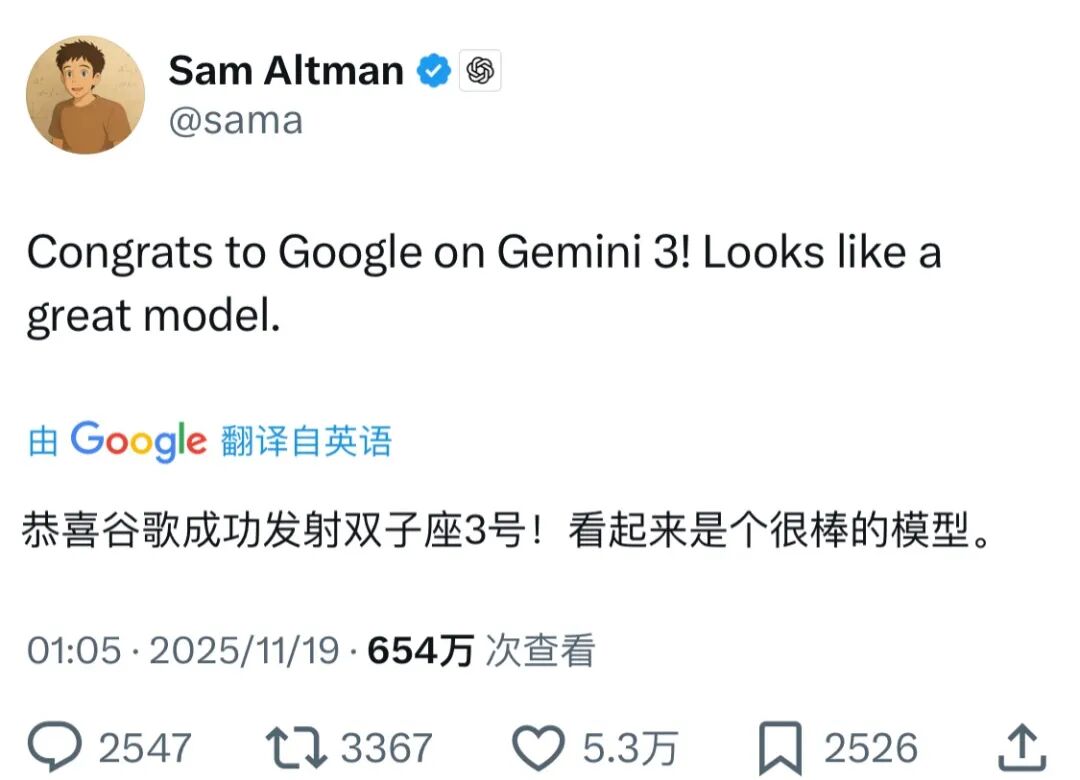Click the 翻译自英语 translation link

click(x=306, y=441)
